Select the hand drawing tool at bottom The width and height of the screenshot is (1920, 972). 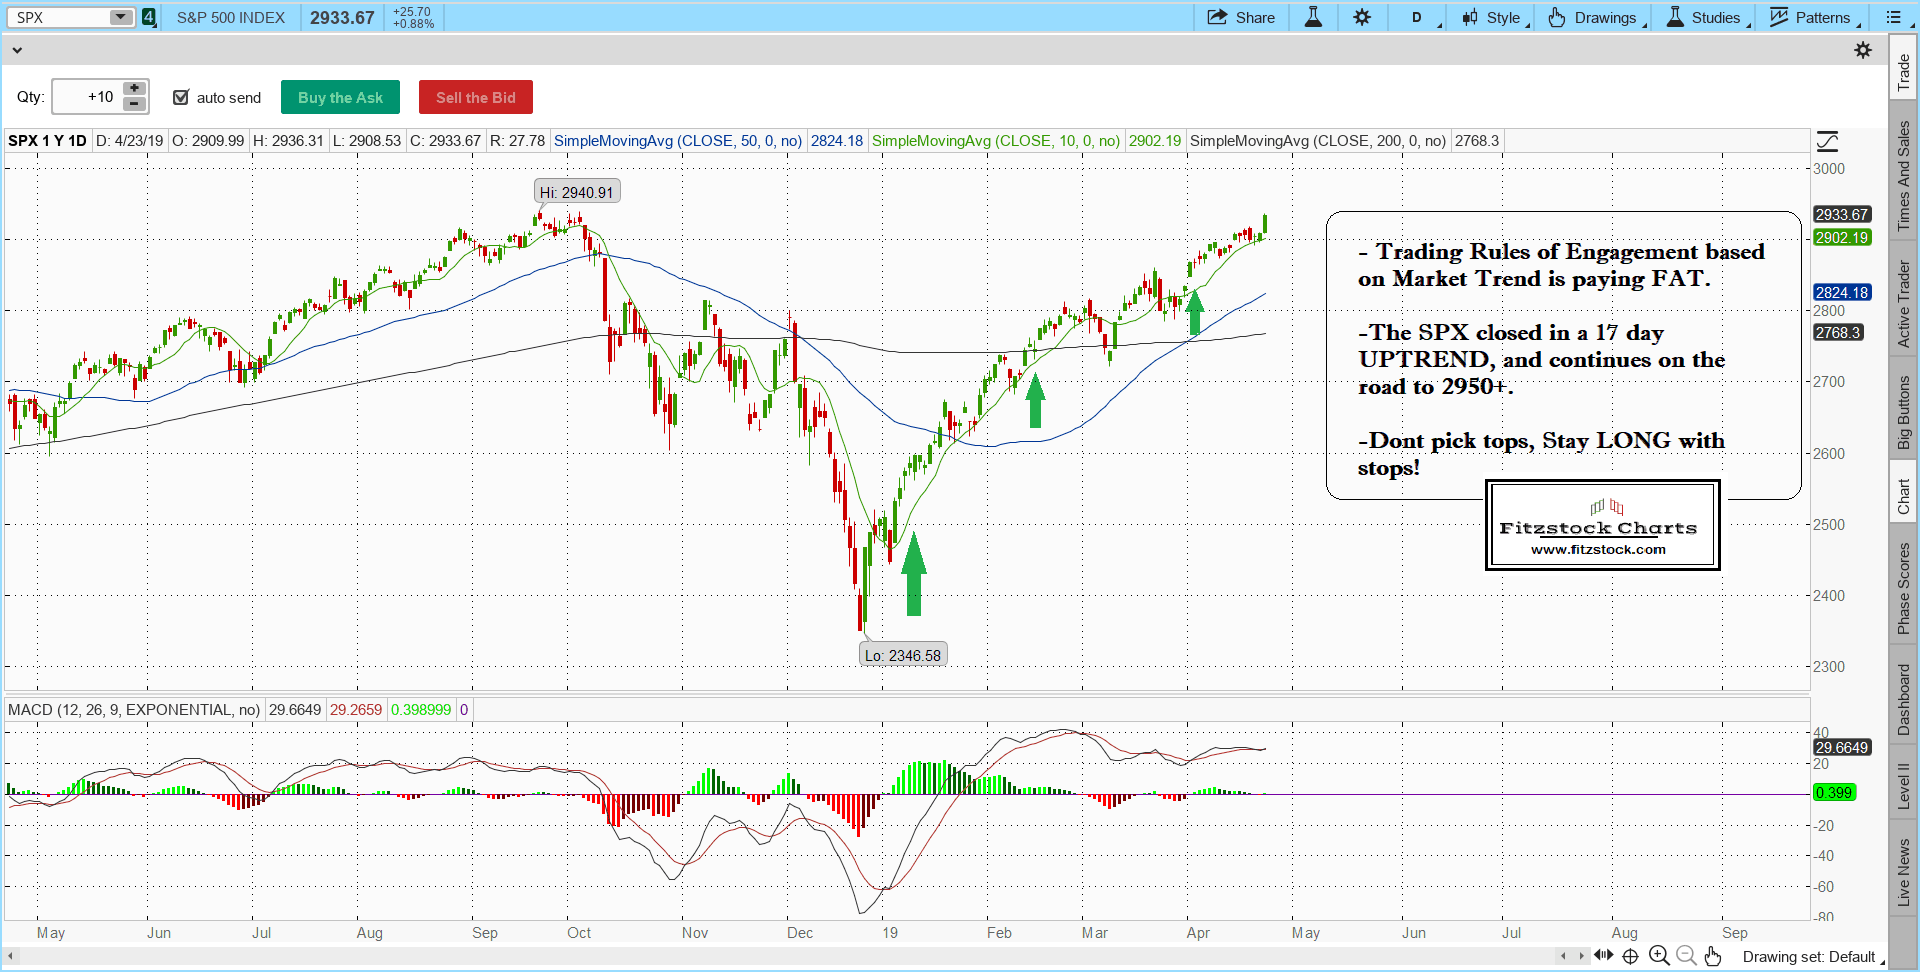(1713, 956)
